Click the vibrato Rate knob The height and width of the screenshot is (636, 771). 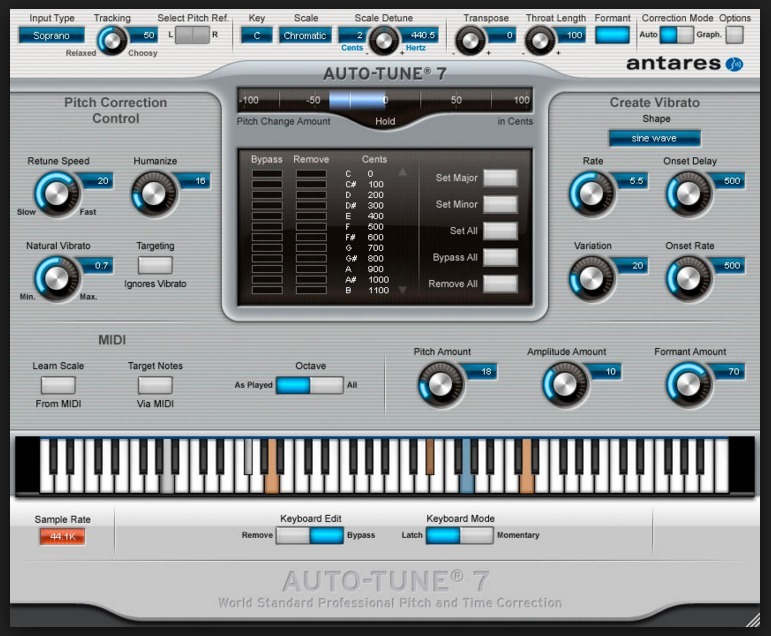pyautogui.click(x=592, y=194)
